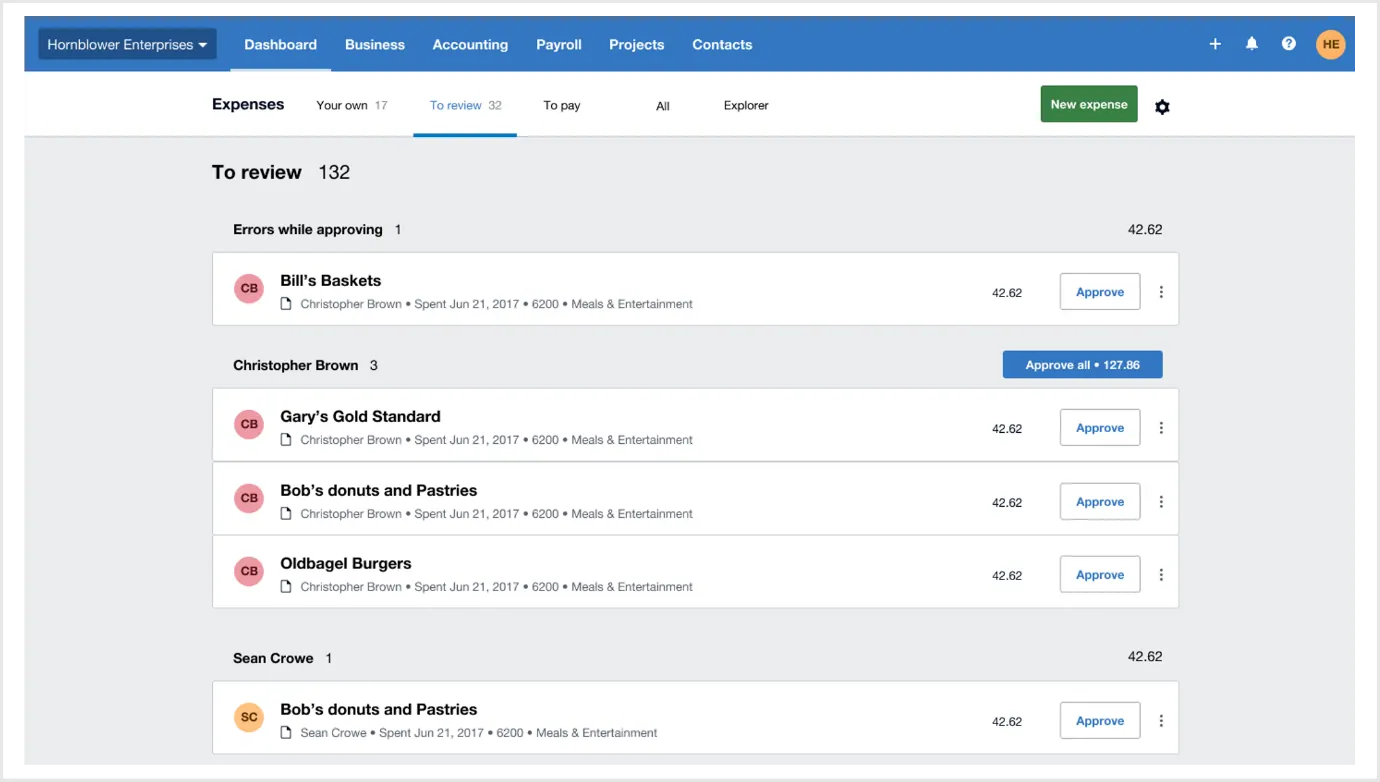Open the Explorer tab
Image resolution: width=1380 pixels, height=782 pixels.
746,105
